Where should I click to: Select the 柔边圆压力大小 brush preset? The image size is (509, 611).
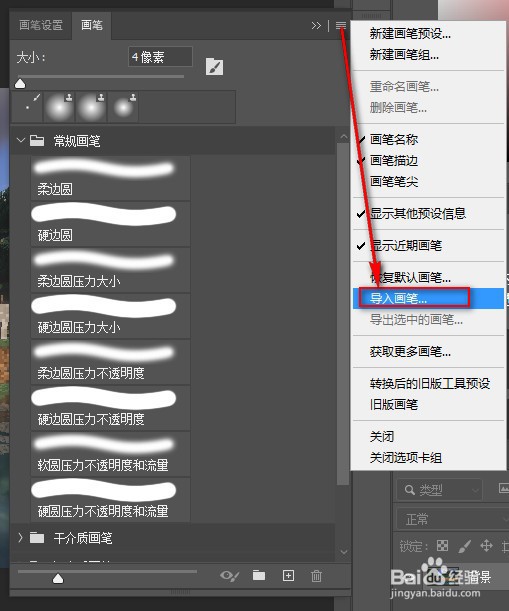pyautogui.click(x=110, y=270)
